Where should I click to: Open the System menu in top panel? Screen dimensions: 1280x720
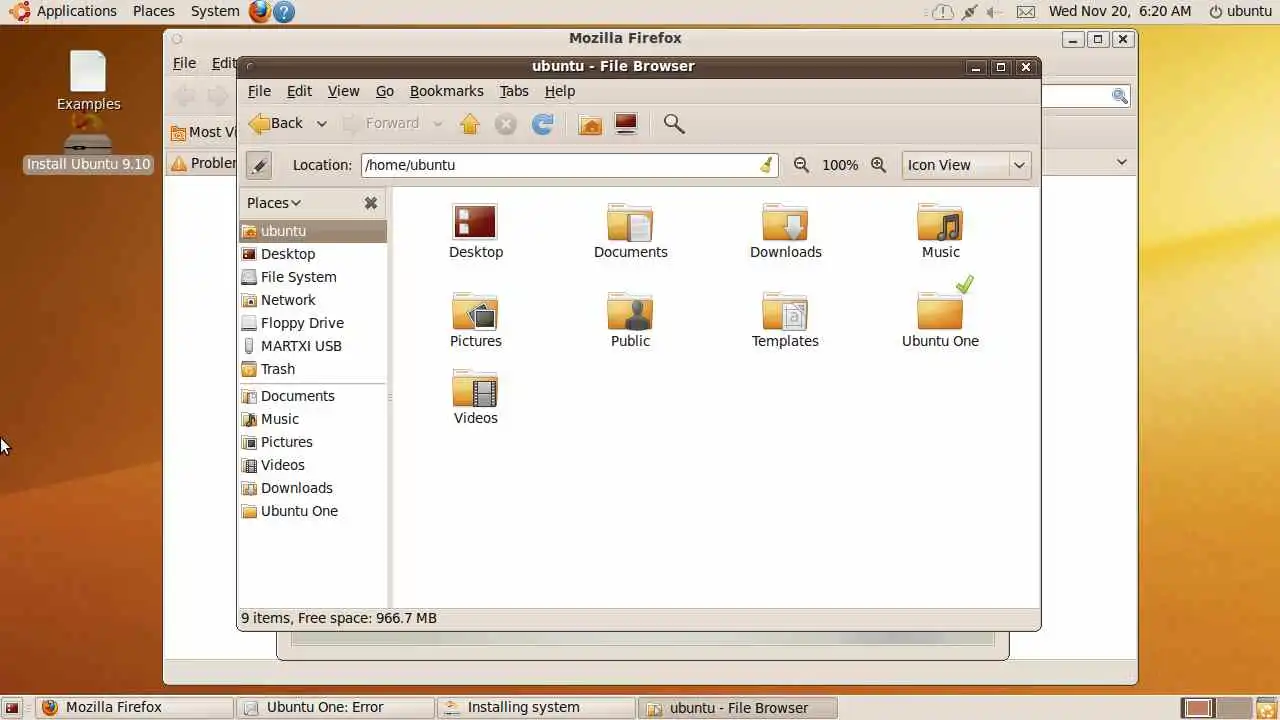[214, 11]
